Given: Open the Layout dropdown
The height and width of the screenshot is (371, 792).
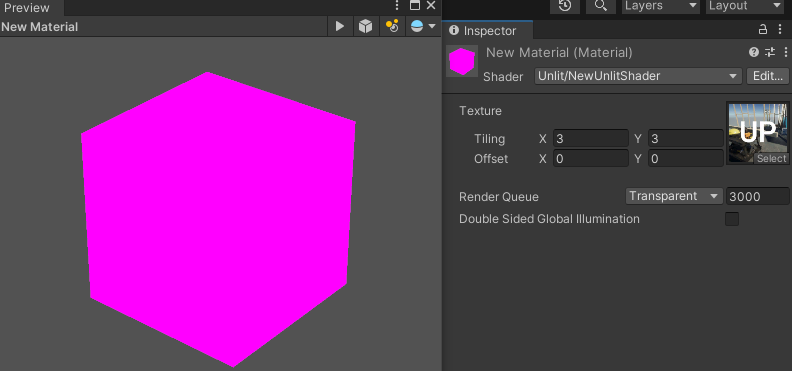Looking at the screenshot, I should (x=745, y=6).
